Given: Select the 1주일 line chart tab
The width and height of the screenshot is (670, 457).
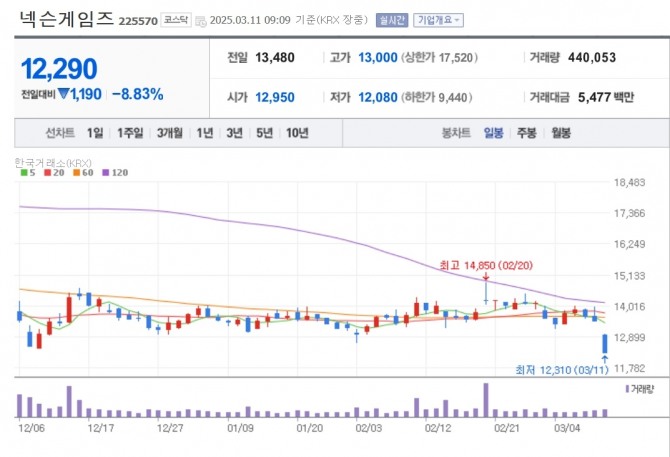Looking at the screenshot, I should coord(130,133).
